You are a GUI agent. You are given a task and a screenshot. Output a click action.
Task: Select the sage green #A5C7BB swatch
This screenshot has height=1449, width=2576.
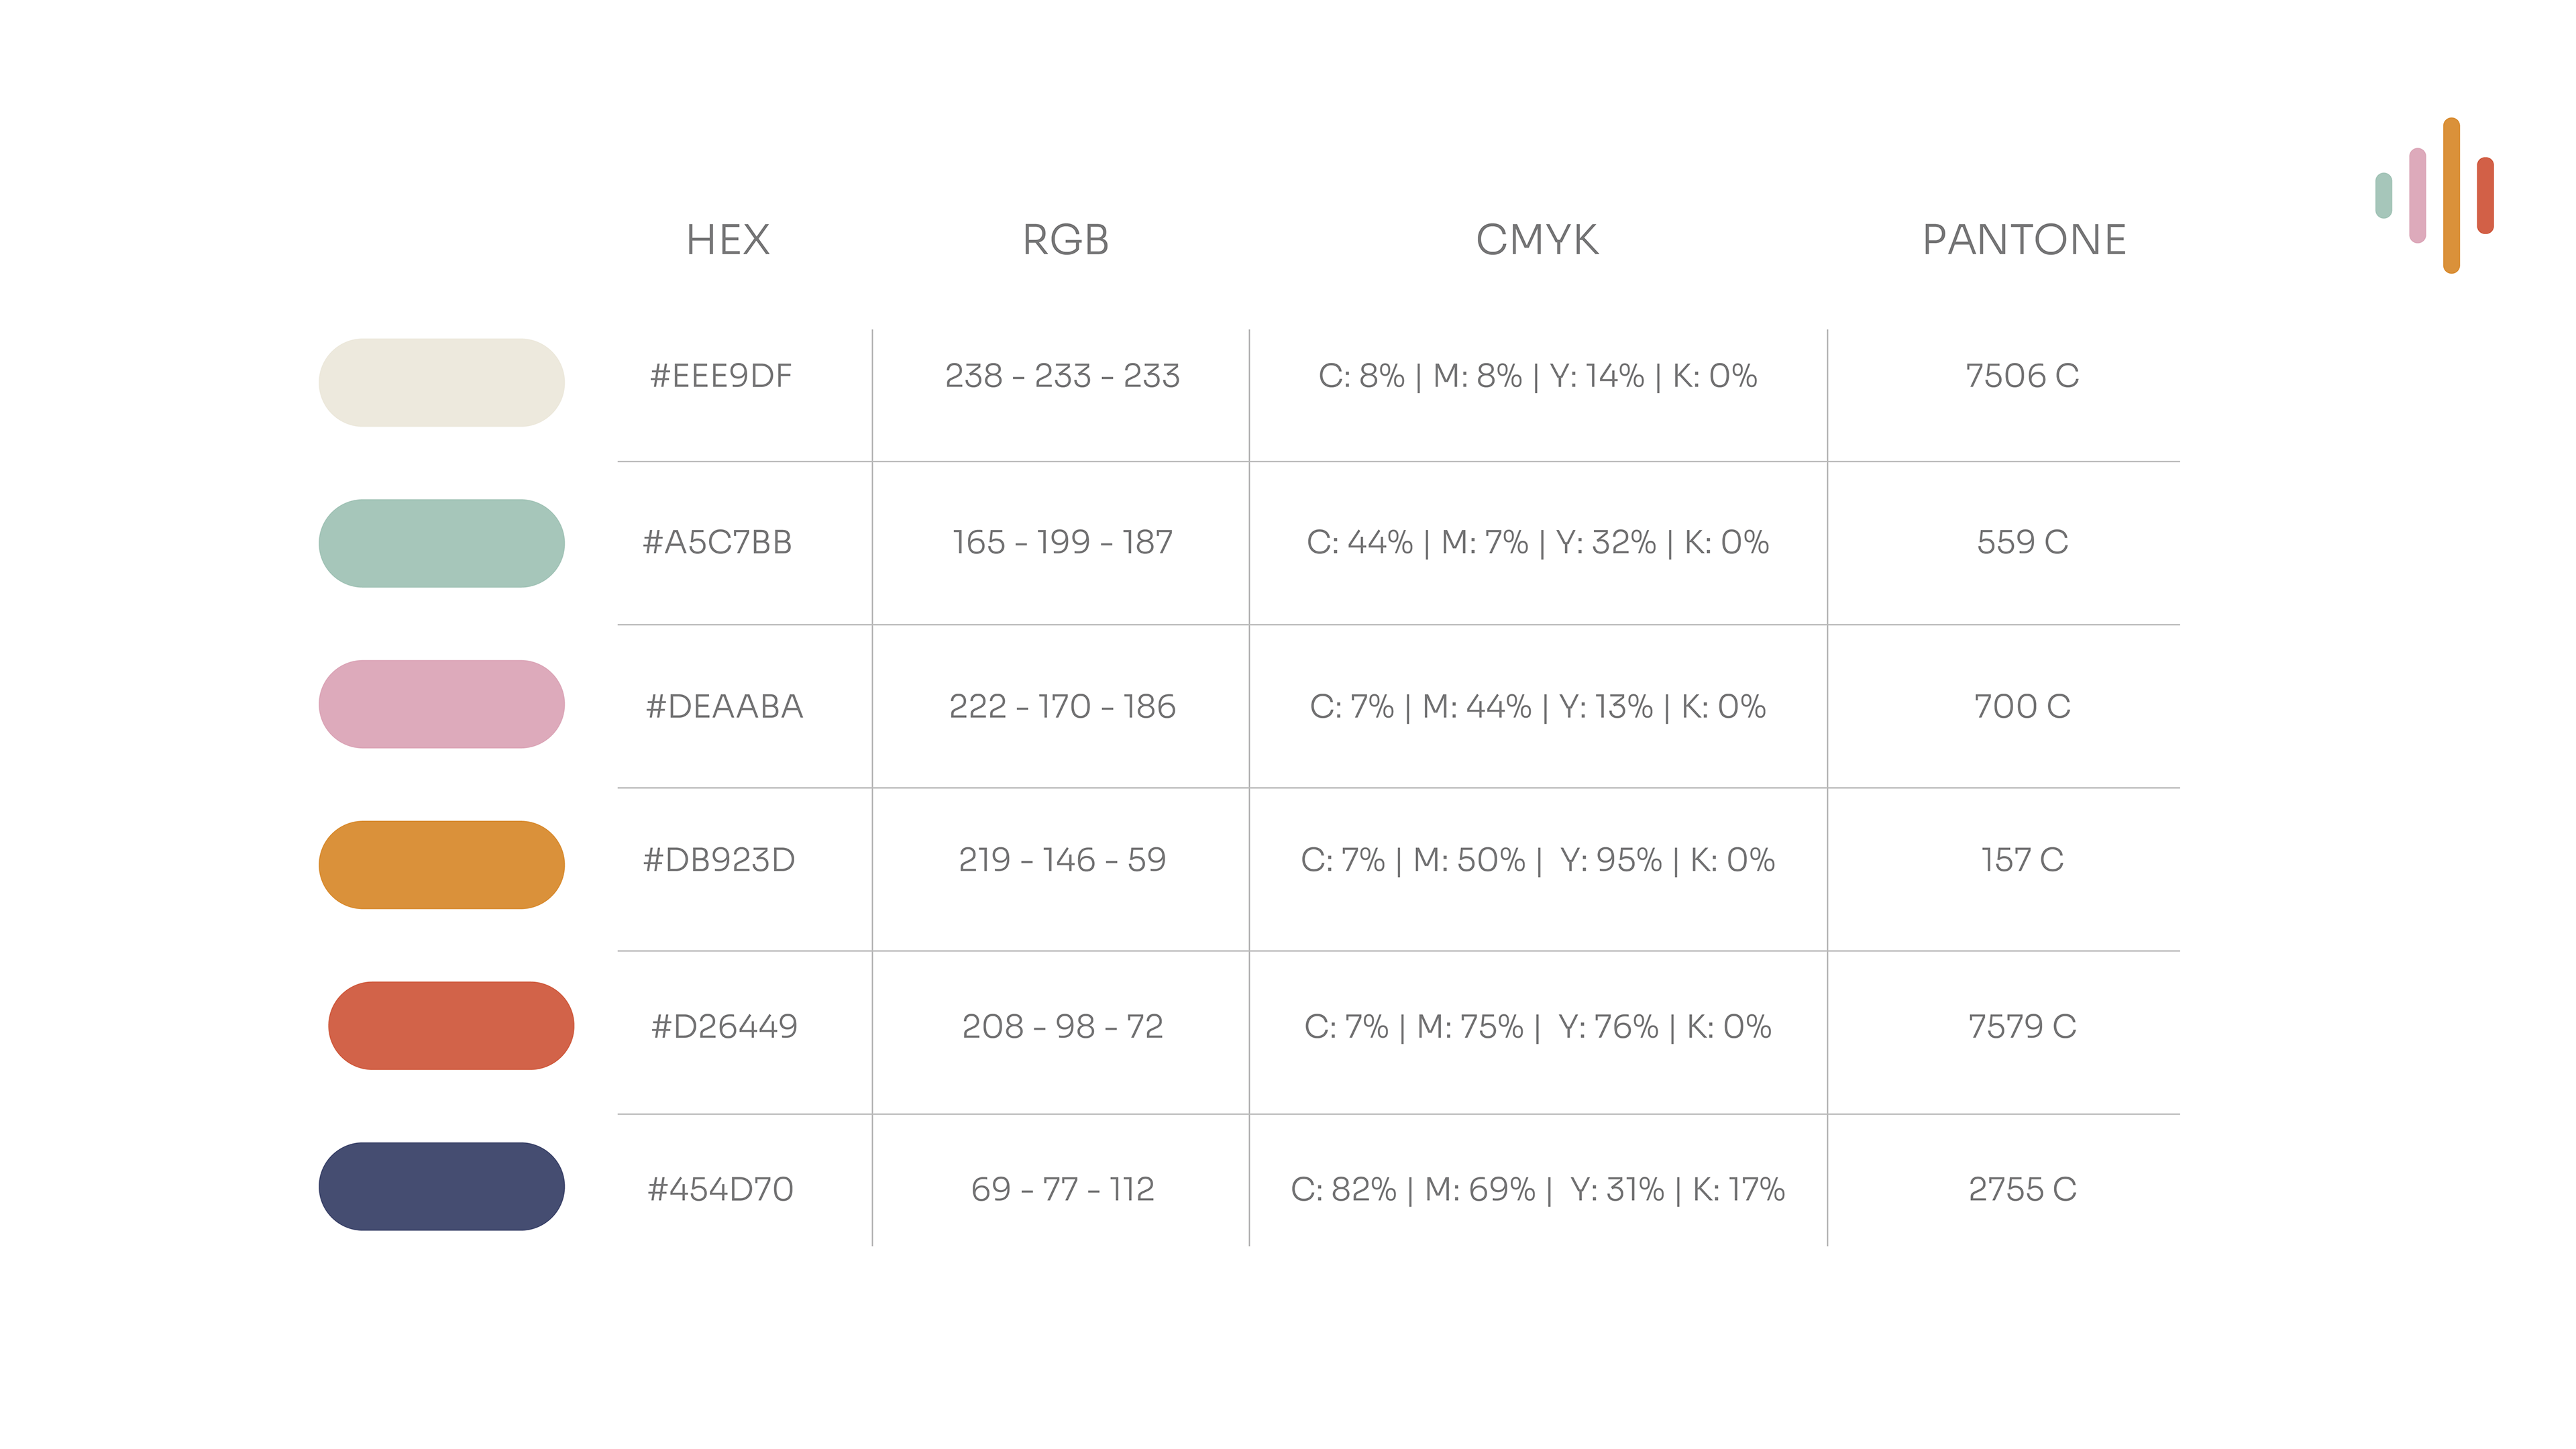click(x=441, y=543)
